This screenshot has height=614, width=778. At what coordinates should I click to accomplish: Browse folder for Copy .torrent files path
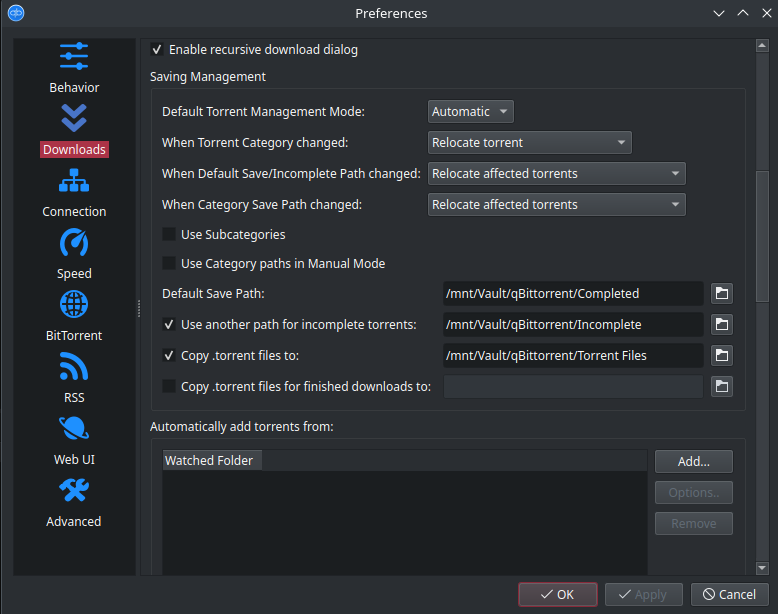pos(721,355)
